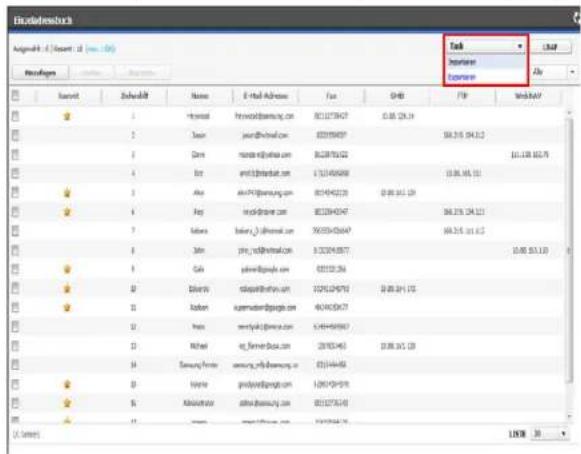581x454 pixels.
Task: Click the scrollbar down arrow of the list
Action: (x=571, y=417)
